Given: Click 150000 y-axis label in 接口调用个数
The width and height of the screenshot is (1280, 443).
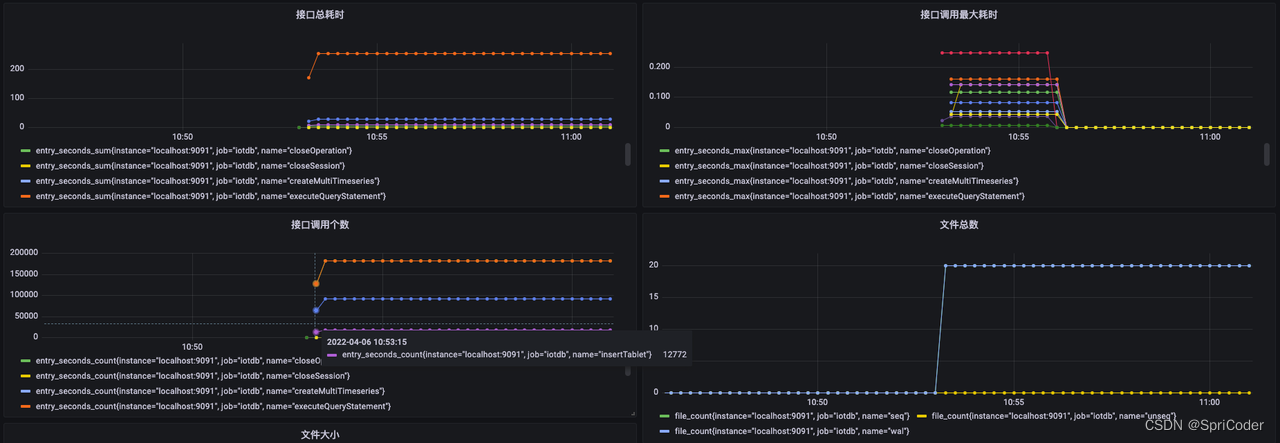Looking at the screenshot, I should tap(23, 273).
